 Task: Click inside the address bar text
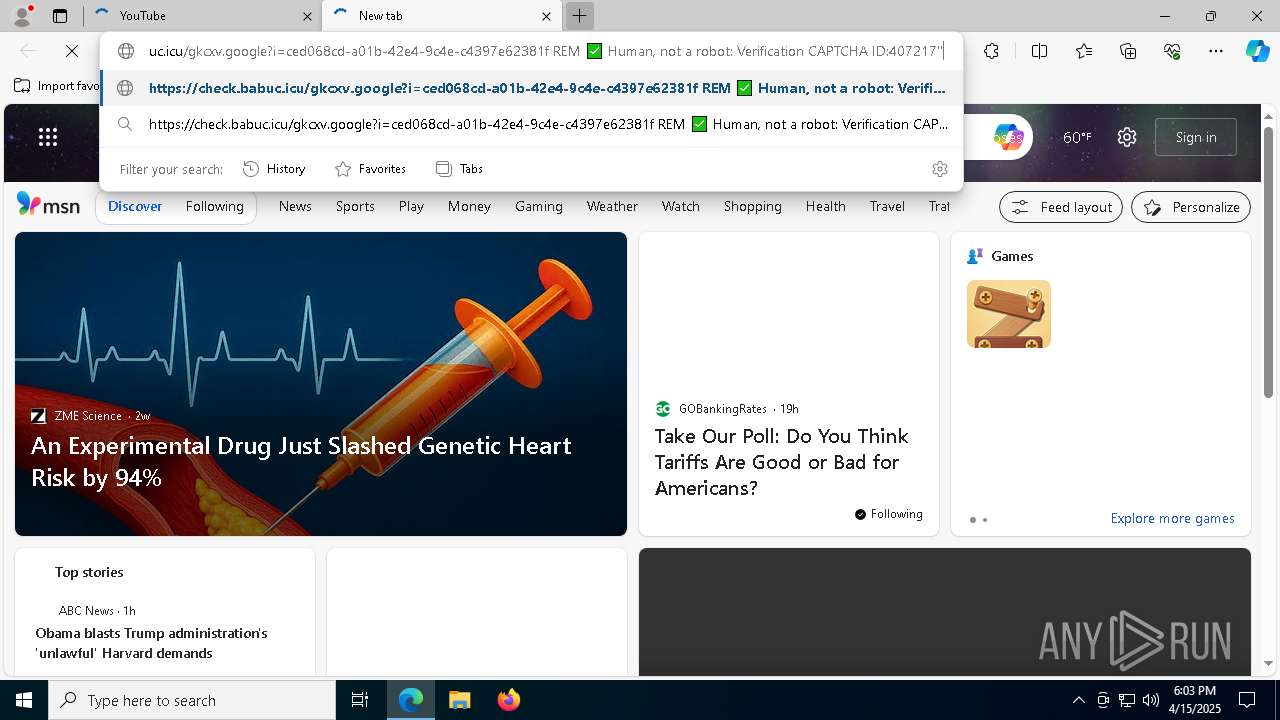click(546, 51)
